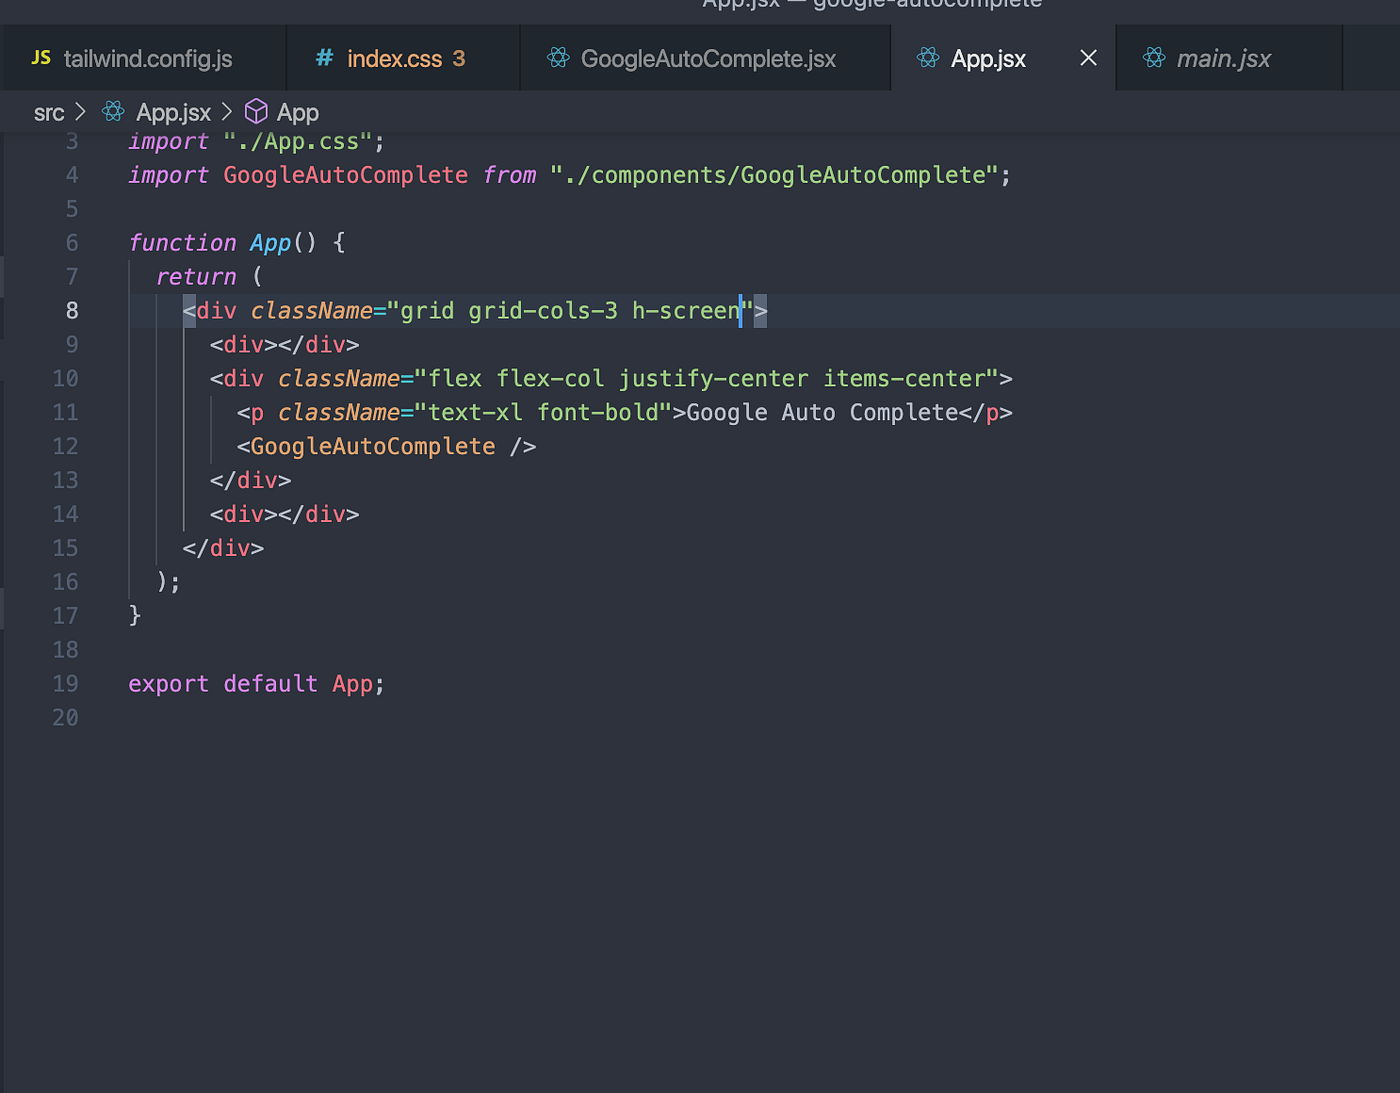Click the React icon on the App.jsx tab
This screenshot has width=1400, height=1093.
(927, 58)
